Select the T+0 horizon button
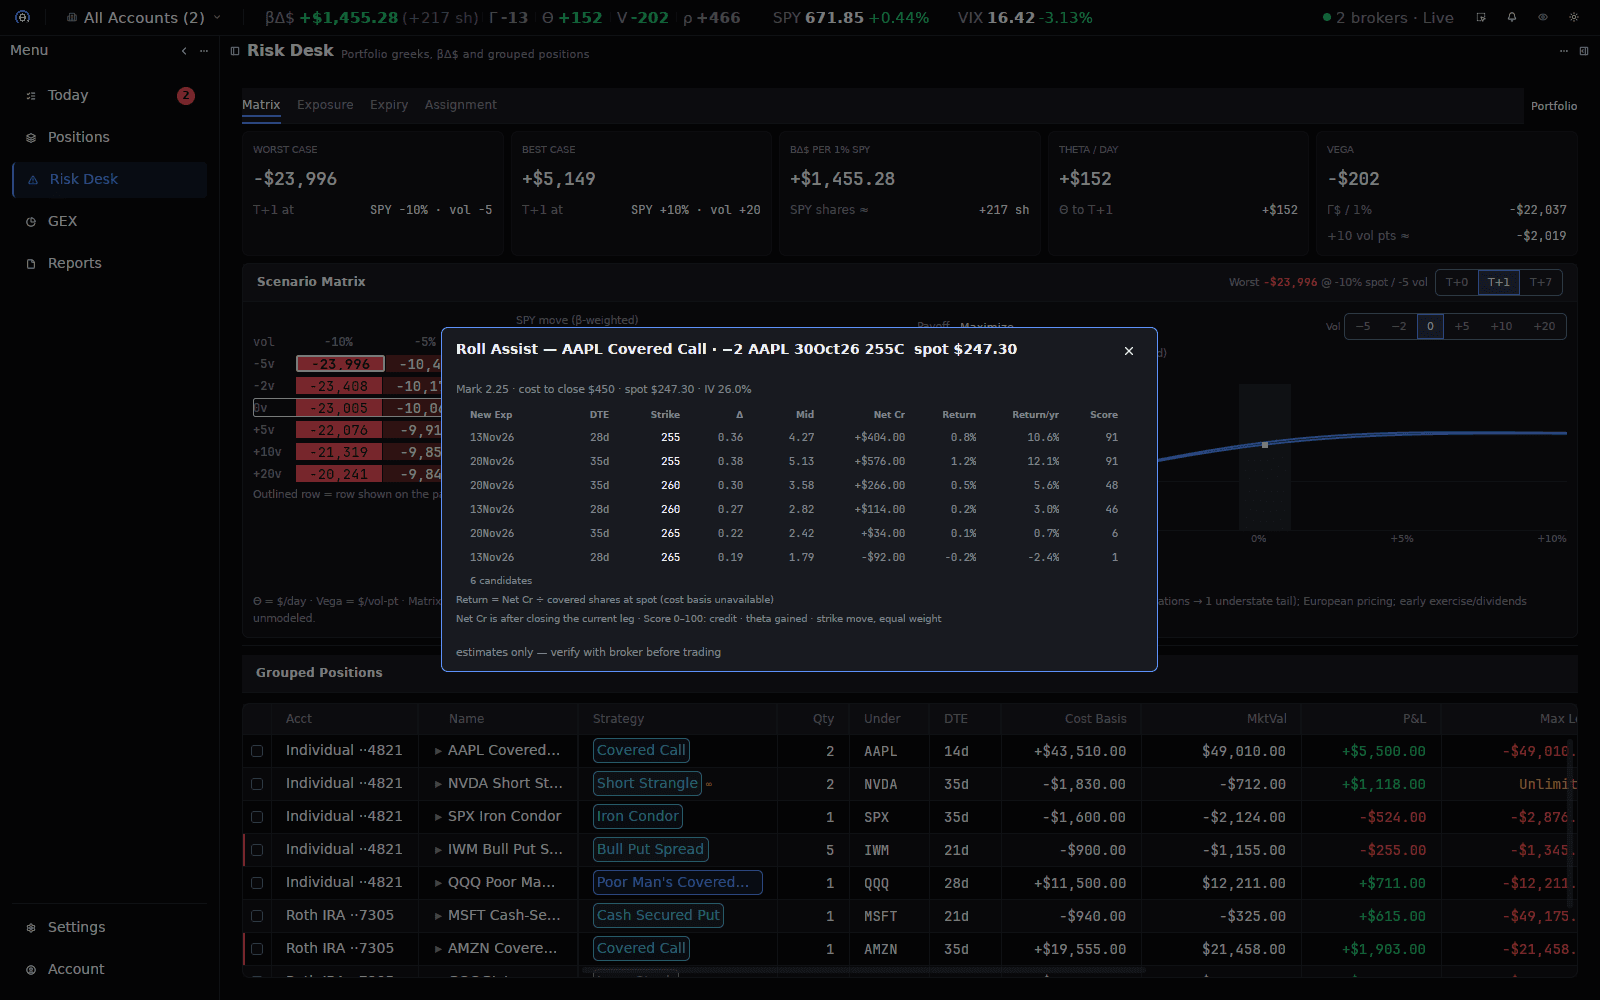 point(1457,282)
